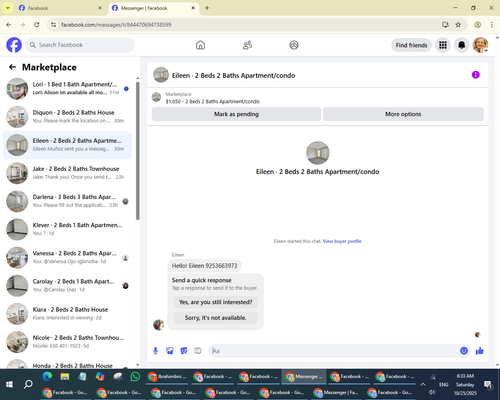Open Darlena 3 Beds 3 Baths conversation

pos(67,201)
